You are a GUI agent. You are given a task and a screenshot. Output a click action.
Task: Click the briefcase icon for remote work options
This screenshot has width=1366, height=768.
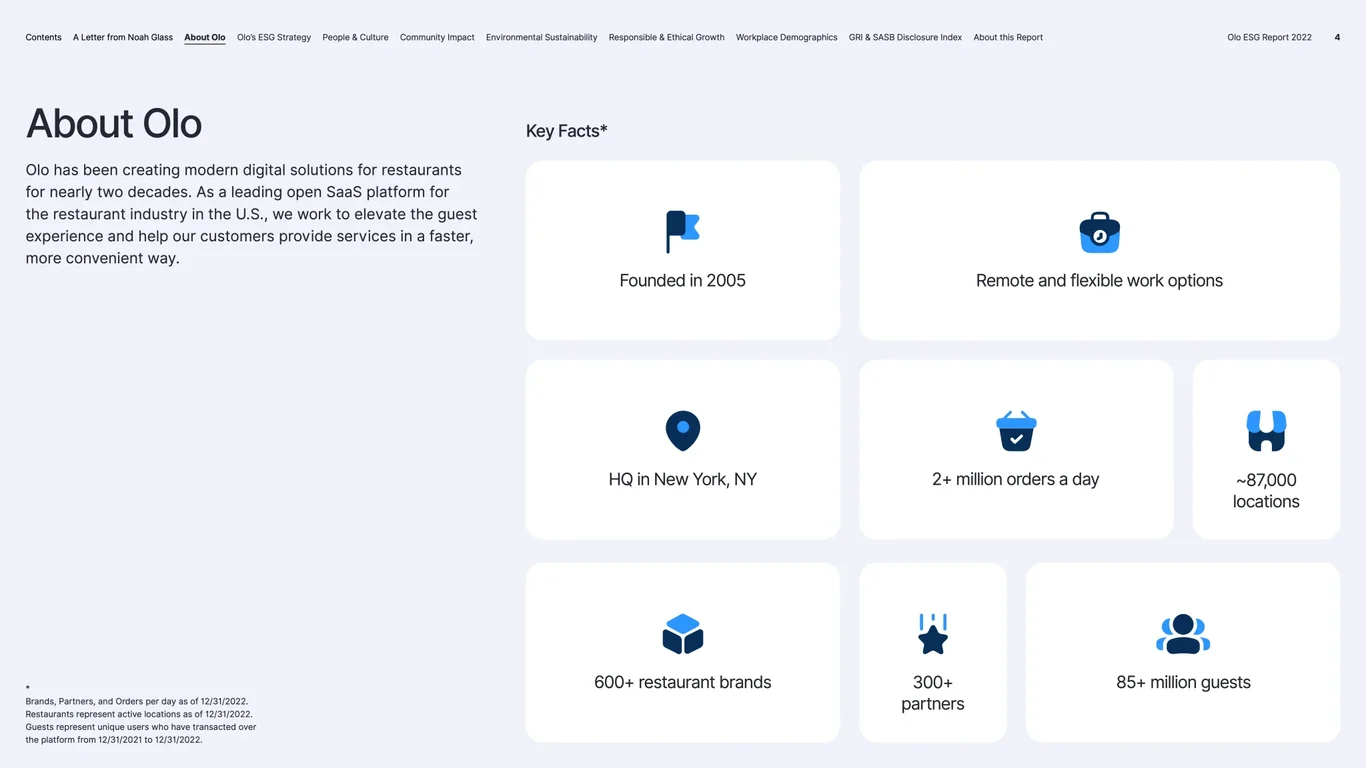pos(1100,233)
